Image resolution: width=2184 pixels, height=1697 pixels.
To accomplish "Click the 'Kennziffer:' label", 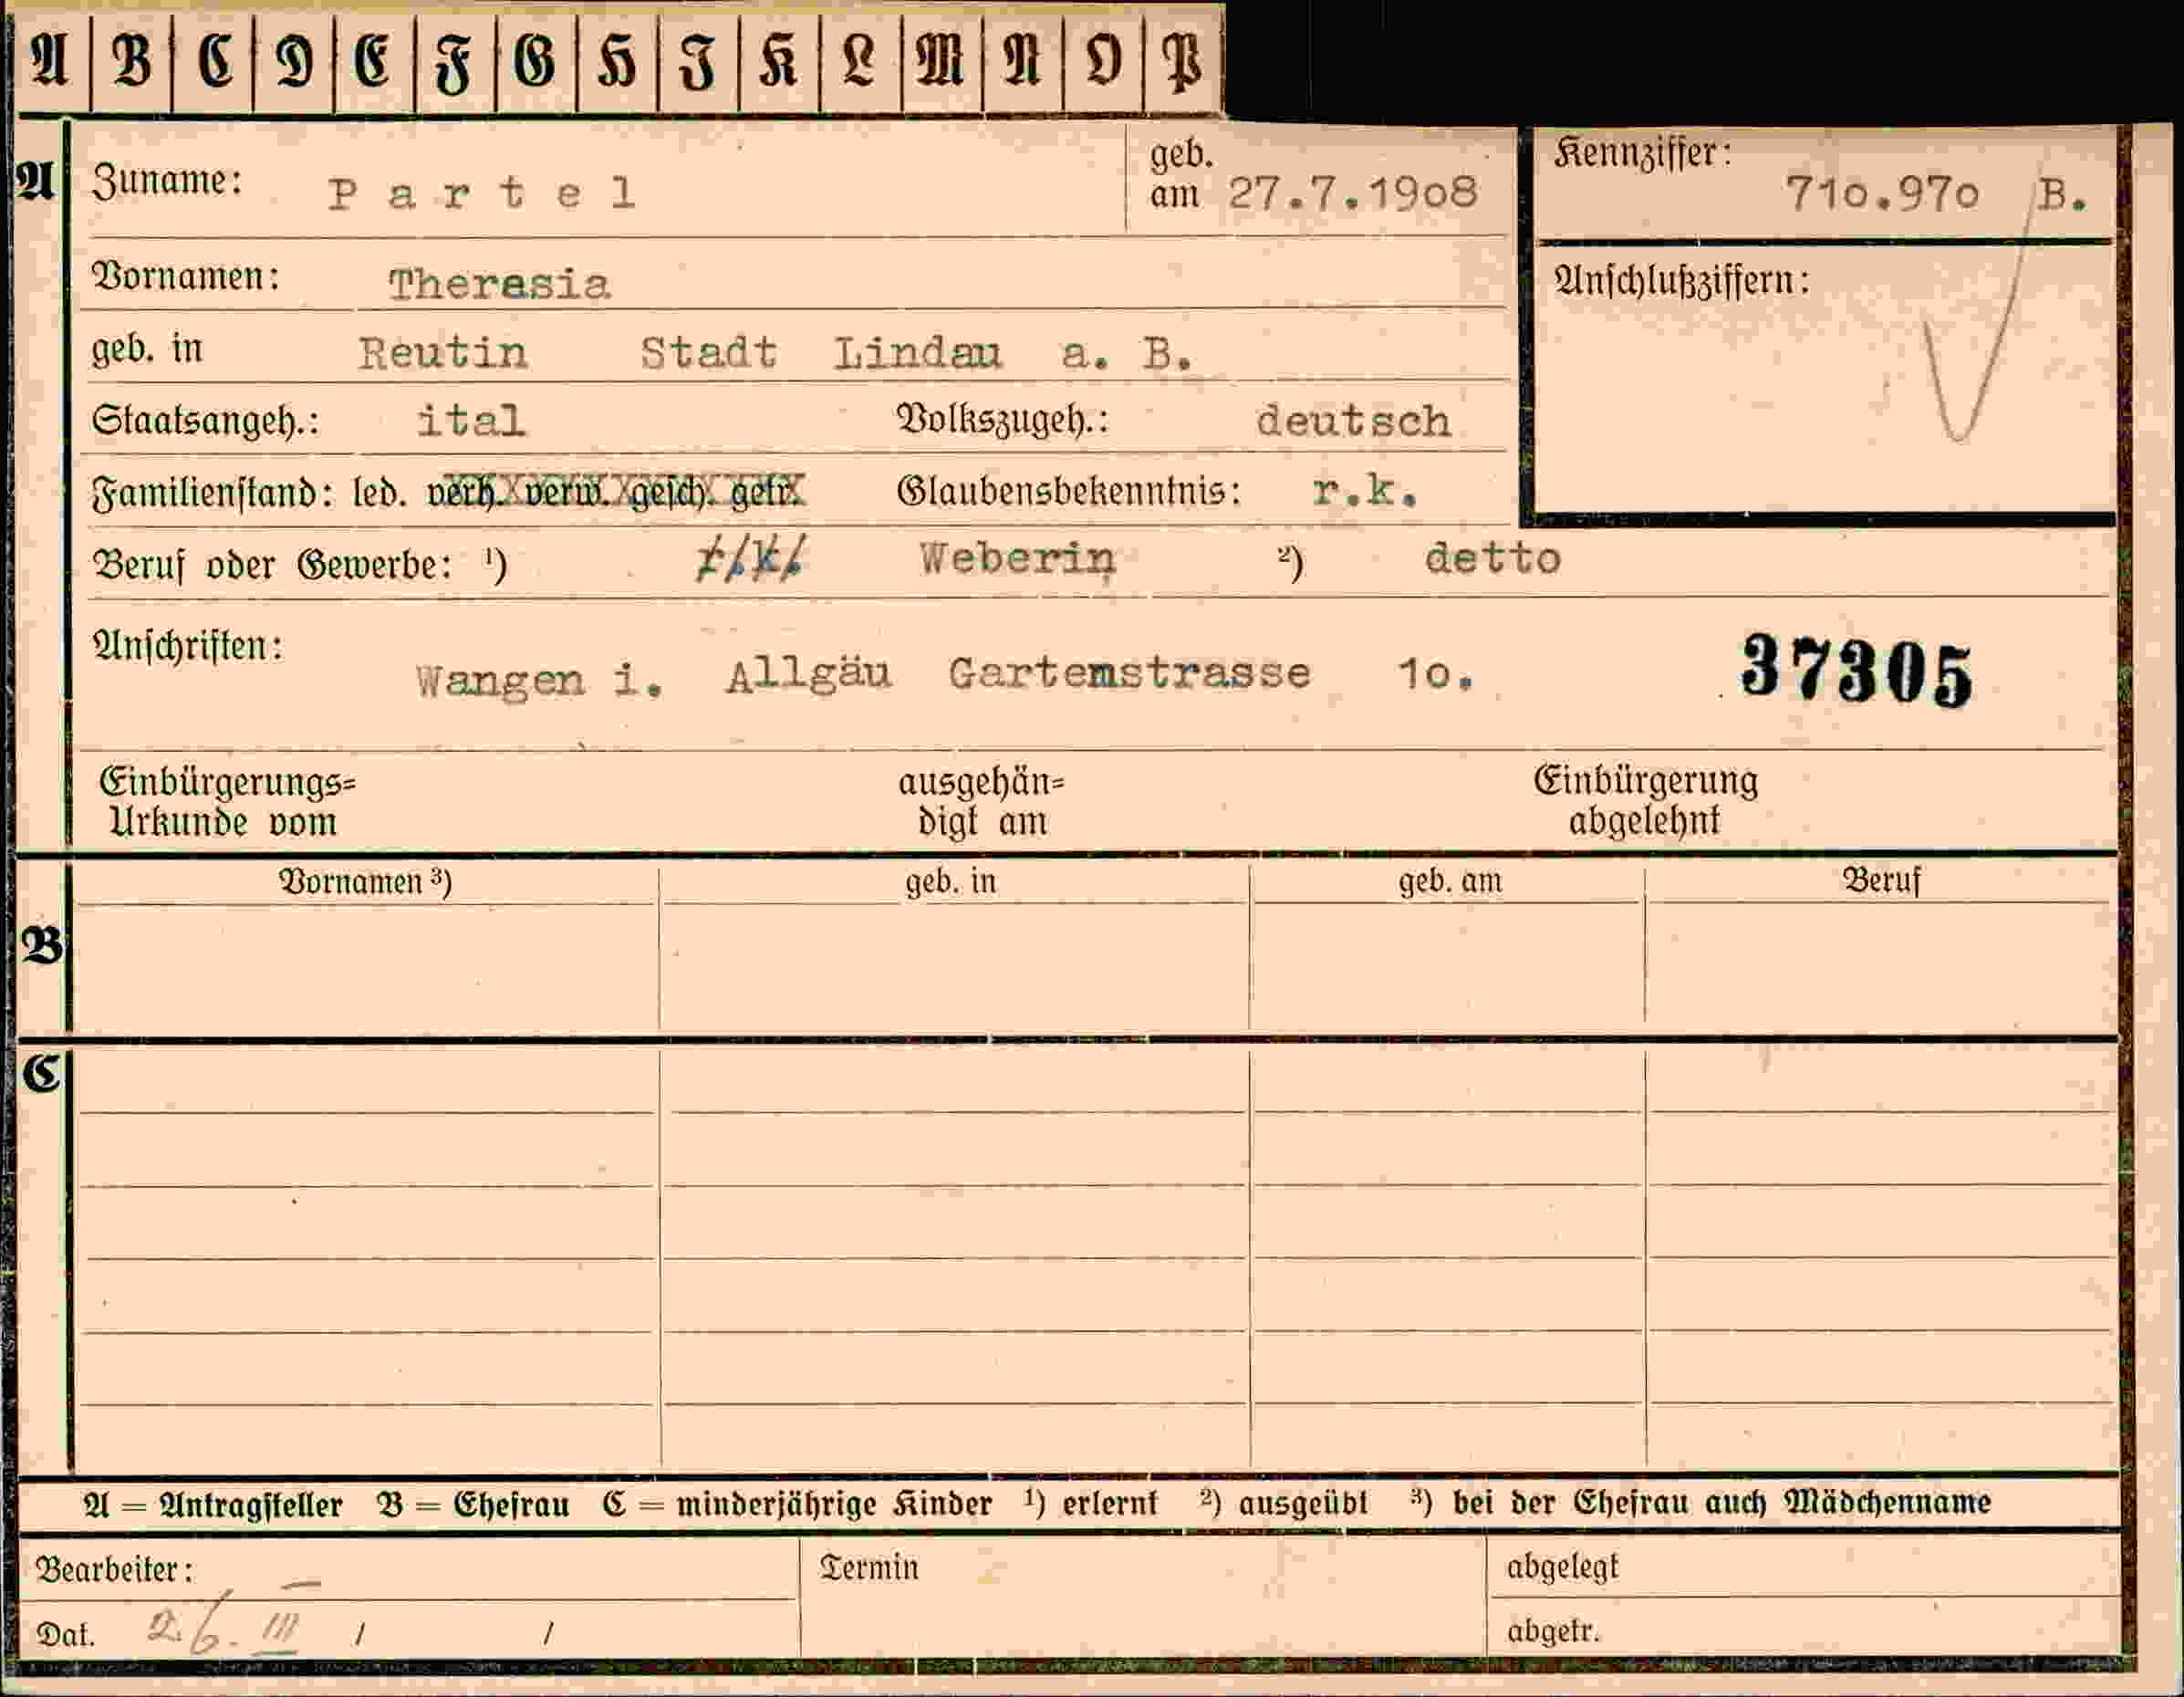I will pos(1642,153).
